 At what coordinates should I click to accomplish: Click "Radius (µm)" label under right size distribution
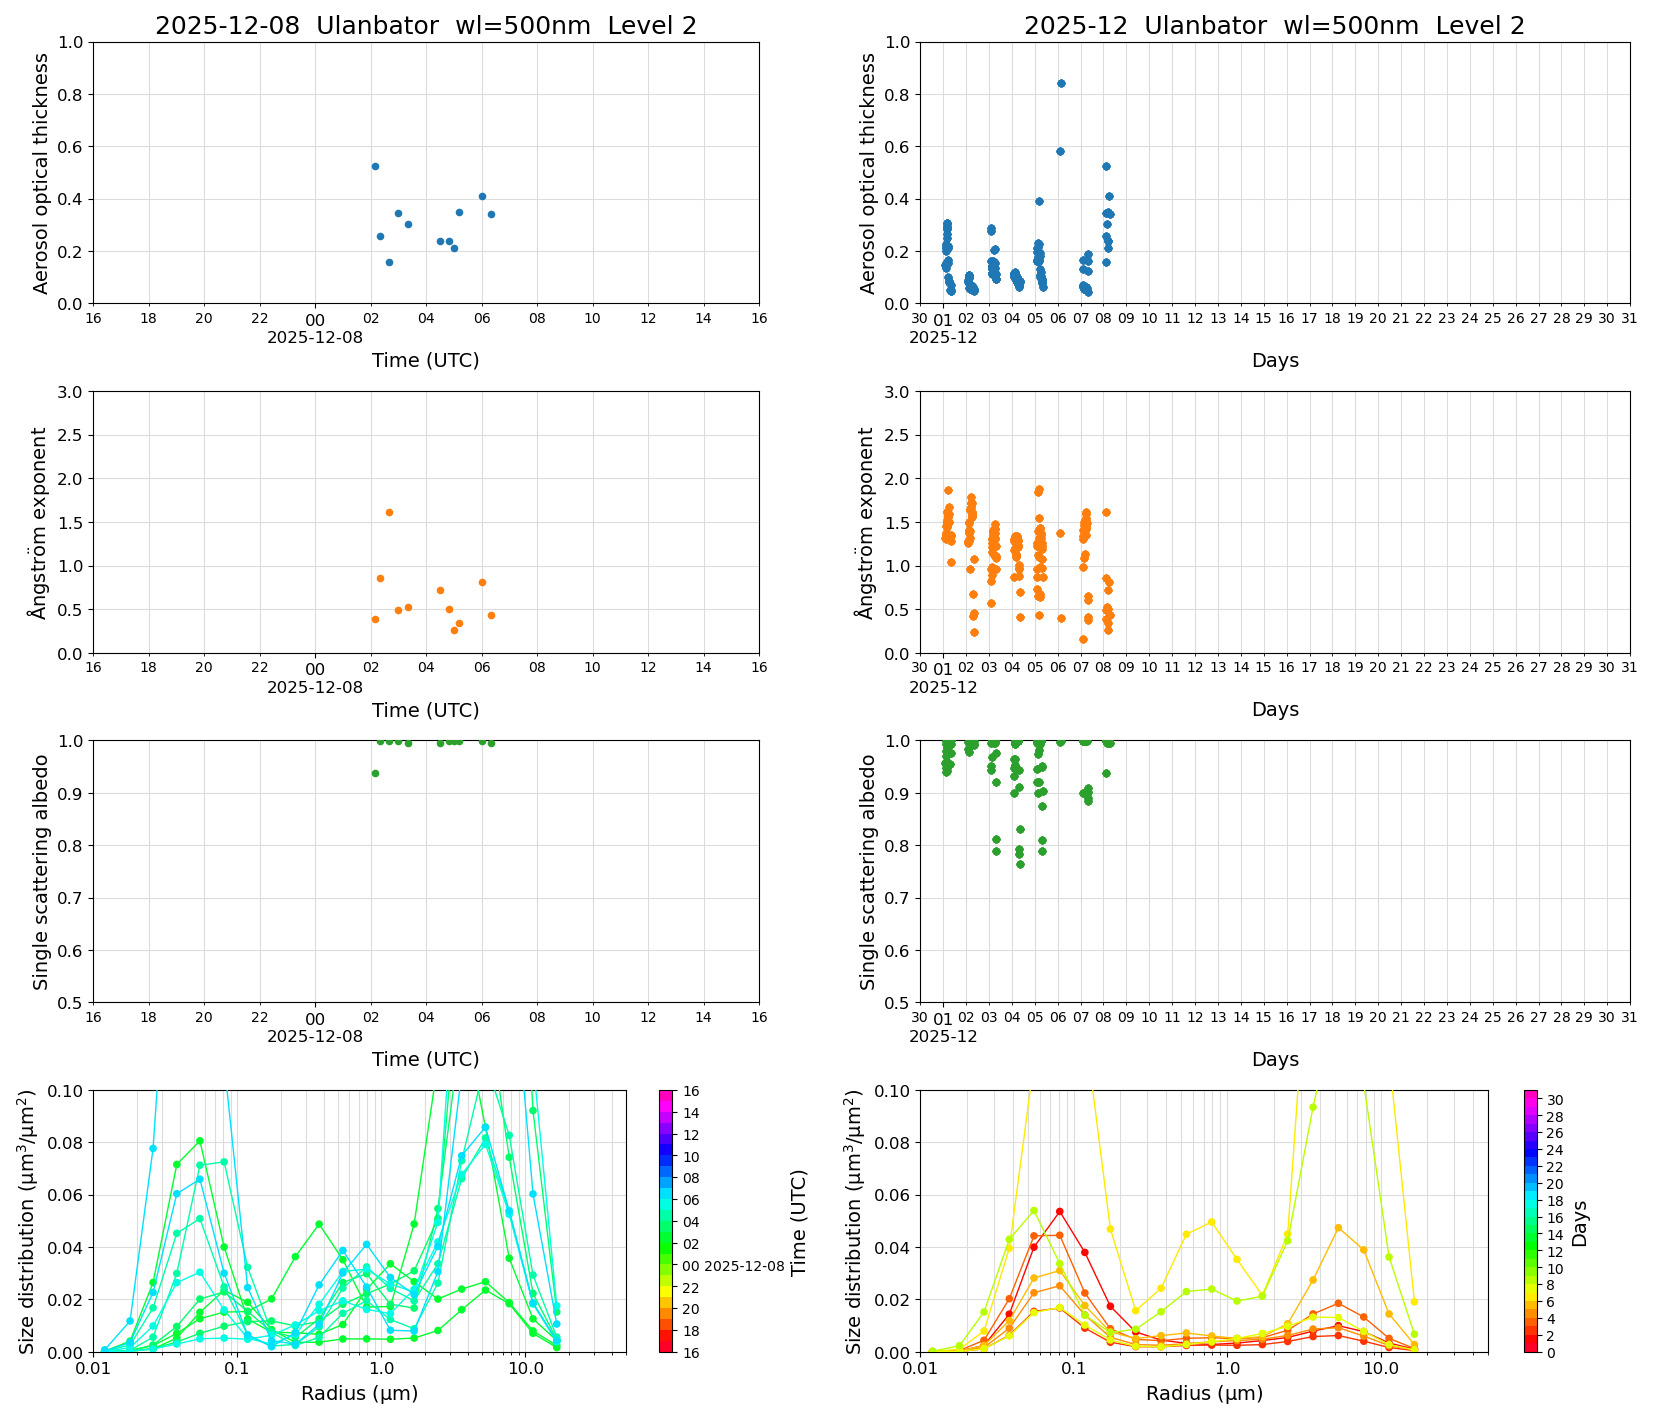pyautogui.click(x=1204, y=1394)
